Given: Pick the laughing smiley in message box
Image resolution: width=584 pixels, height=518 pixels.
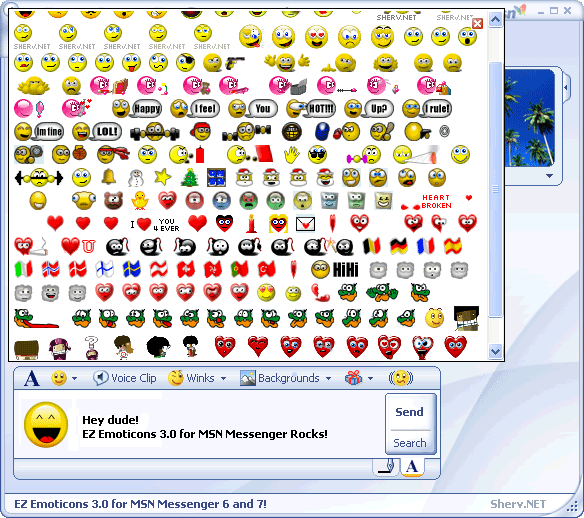Looking at the screenshot, I should point(46,424).
